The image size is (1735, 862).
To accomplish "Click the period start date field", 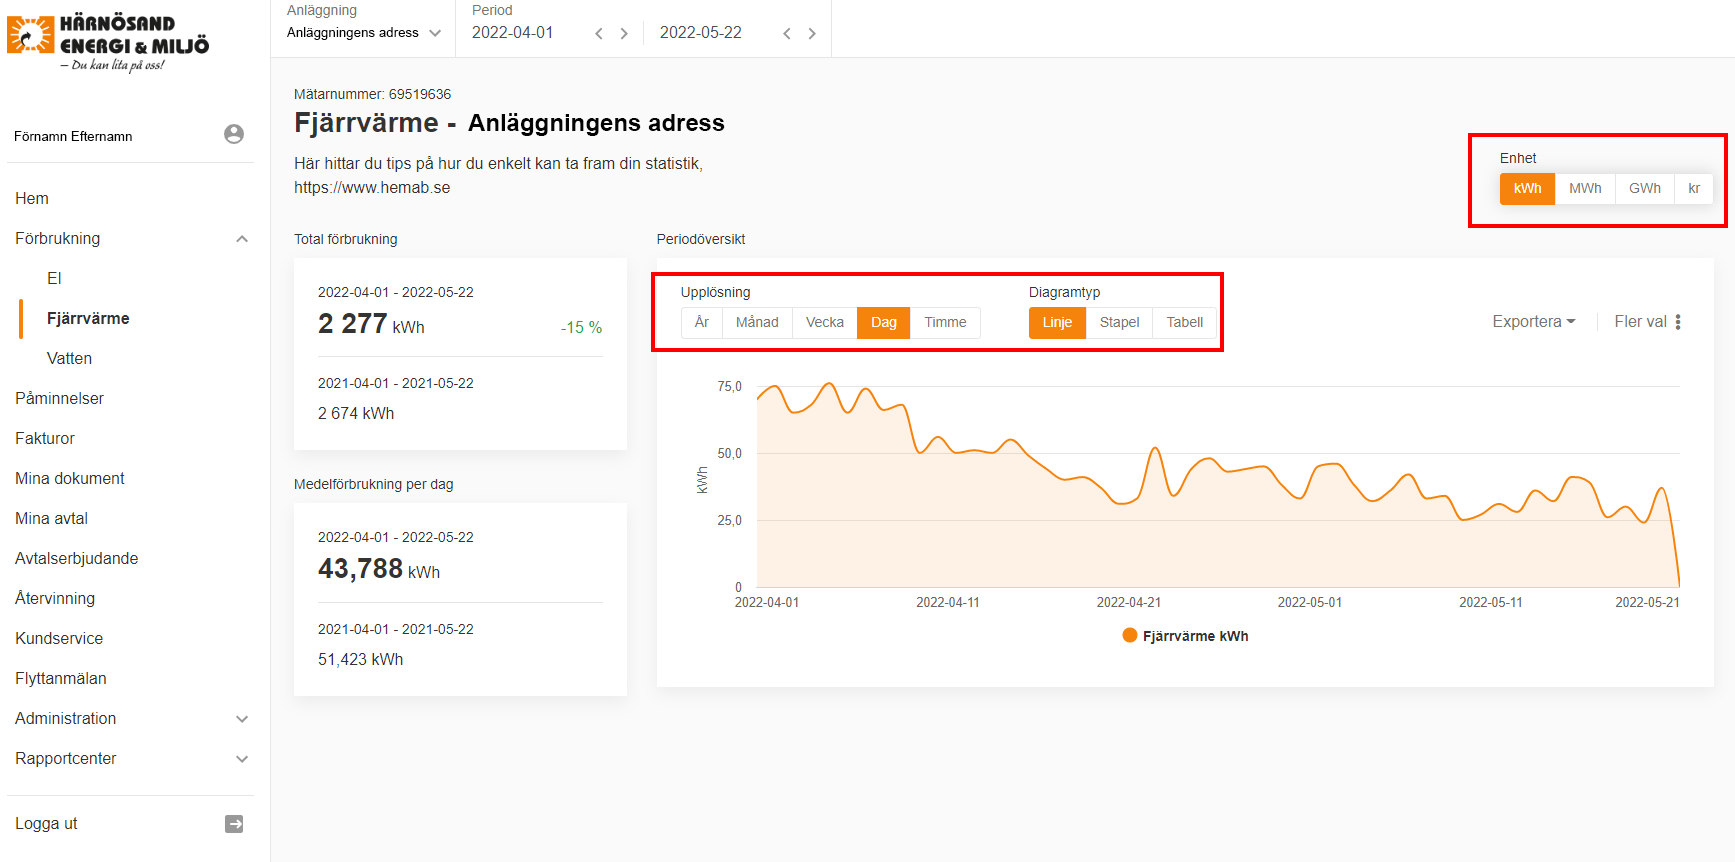I will (x=513, y=33).
